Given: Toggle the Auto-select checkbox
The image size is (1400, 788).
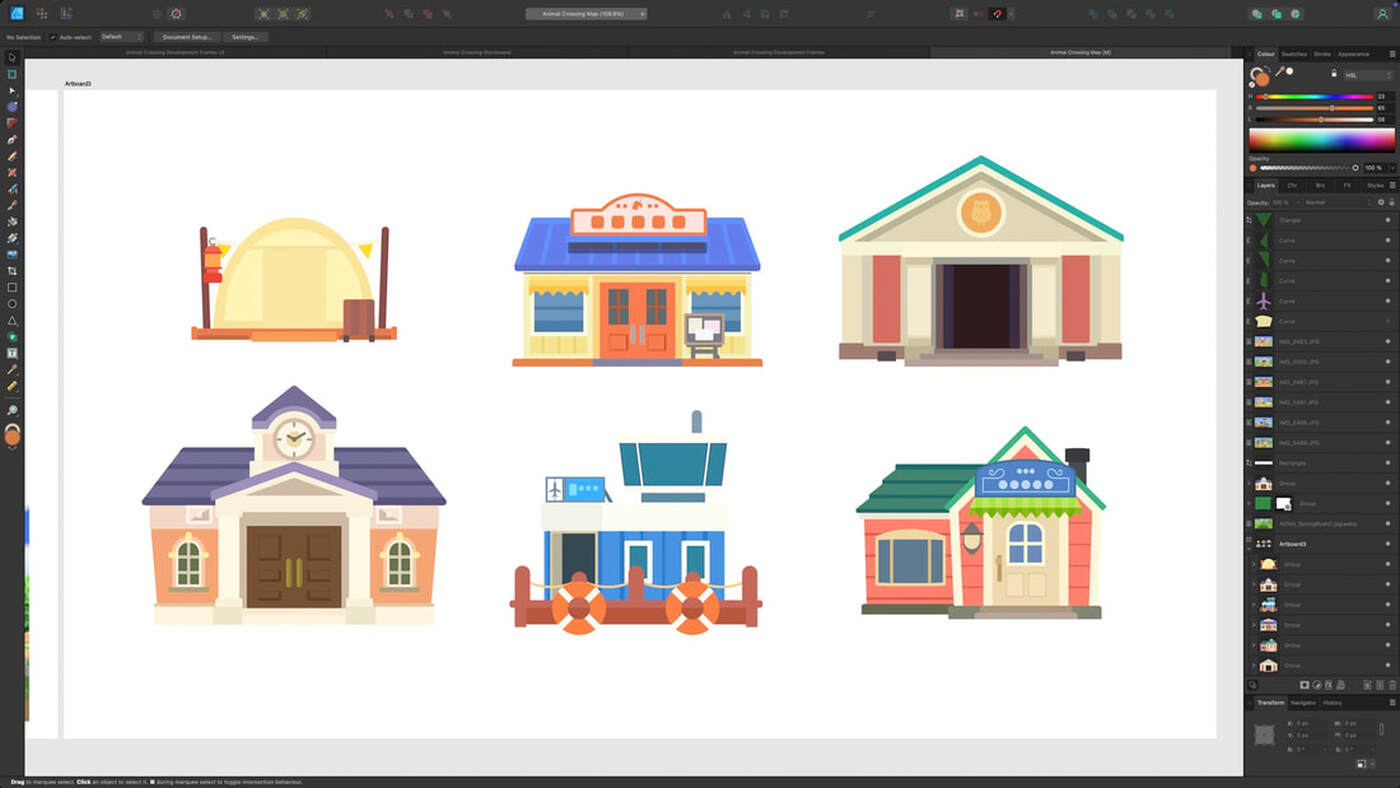Looking at the screenshot, I should [53, 37].
